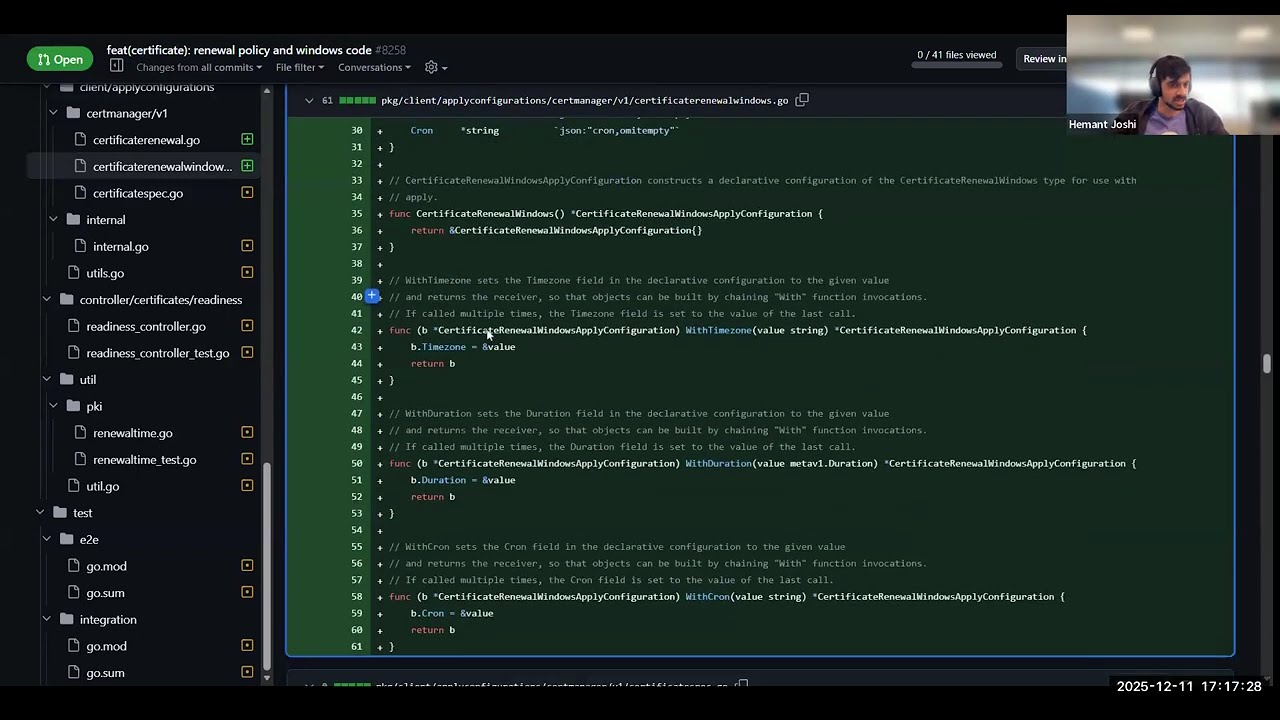Open certificatespec.go in file tree
The width and height of the screenshot is (1280, 720).
(138, 193)
